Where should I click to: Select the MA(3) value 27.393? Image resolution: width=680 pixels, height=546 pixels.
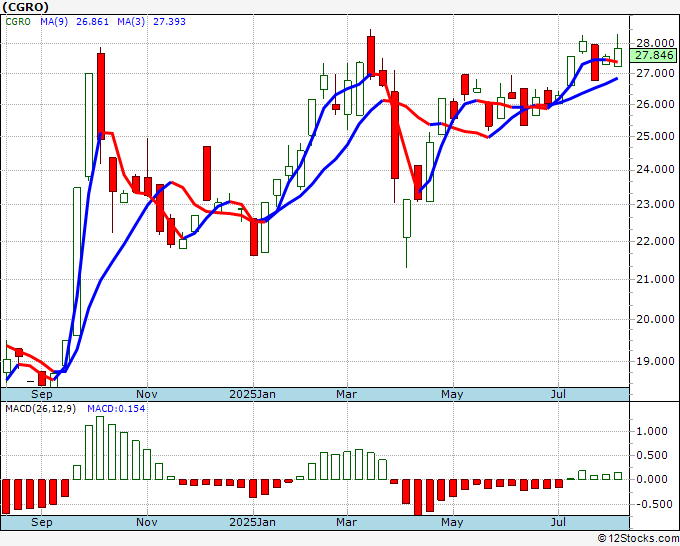[x=169, y=21]
